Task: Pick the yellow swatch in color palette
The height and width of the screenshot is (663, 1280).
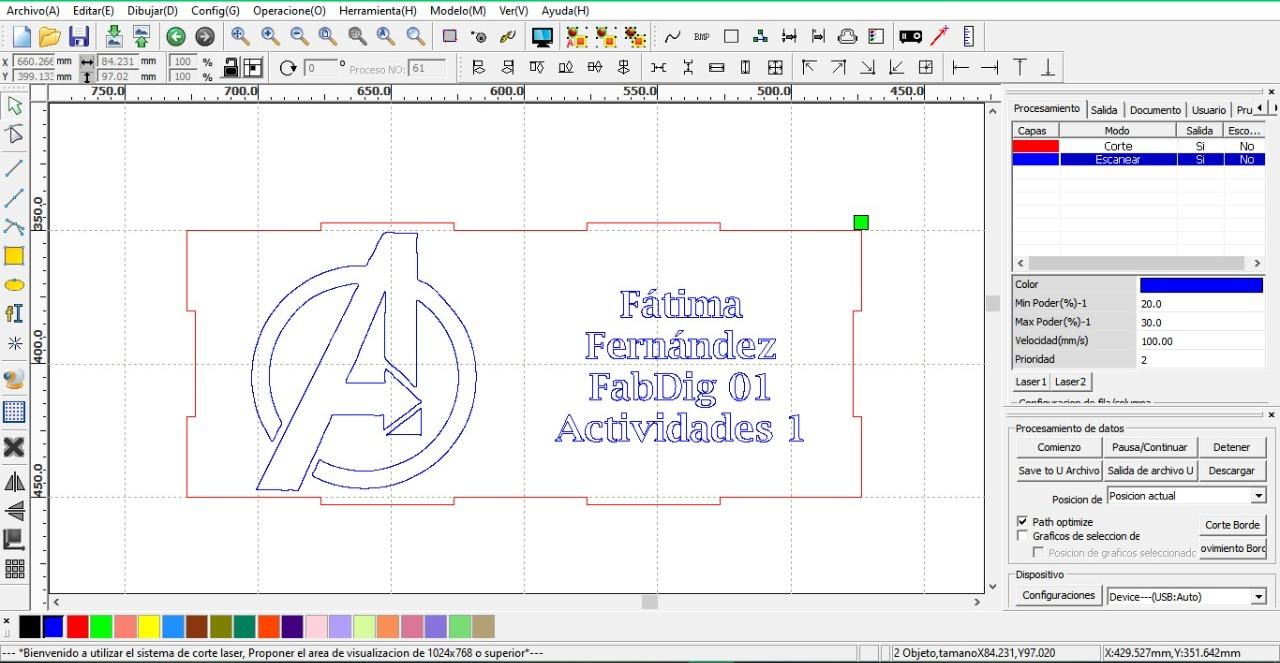Action: (149, 627)
